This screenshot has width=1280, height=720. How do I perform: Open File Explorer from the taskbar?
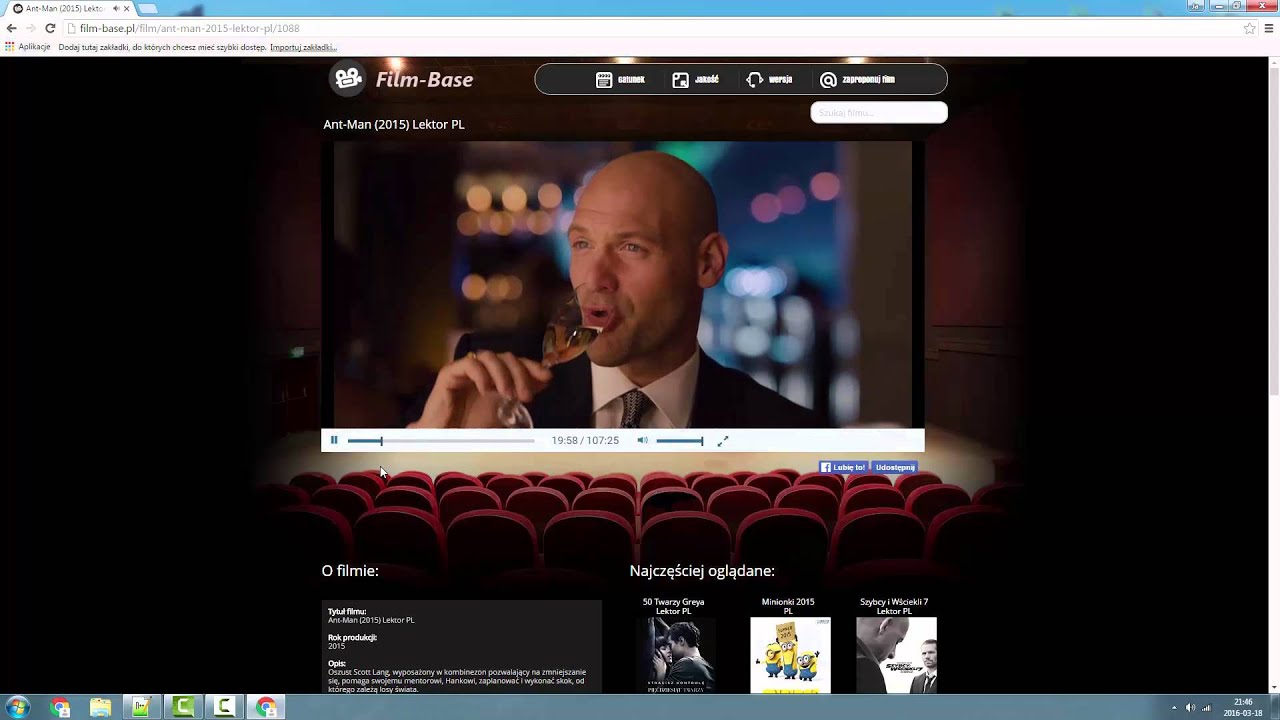101,707
